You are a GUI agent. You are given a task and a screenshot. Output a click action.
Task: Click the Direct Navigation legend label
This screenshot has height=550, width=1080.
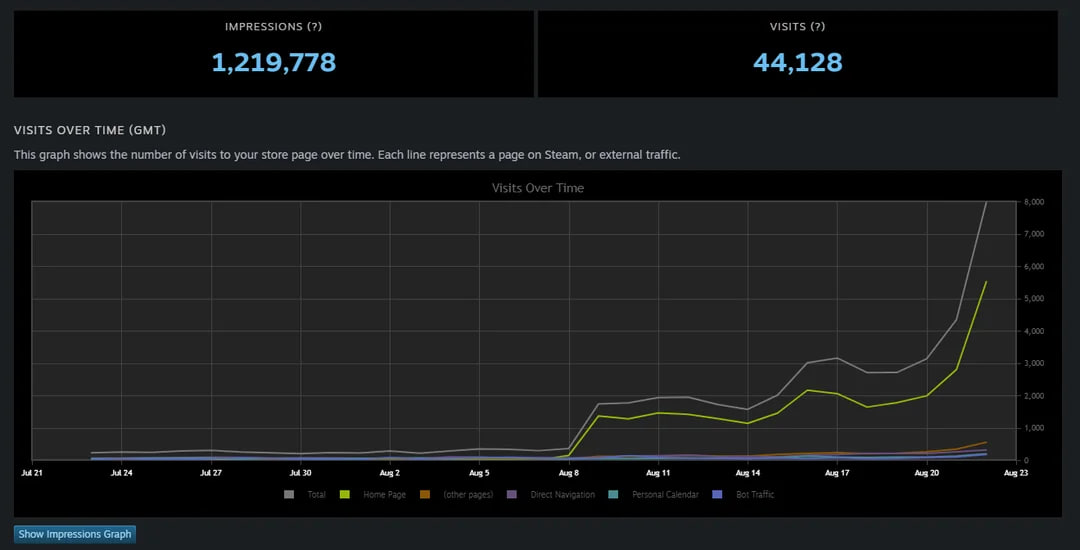563,494
